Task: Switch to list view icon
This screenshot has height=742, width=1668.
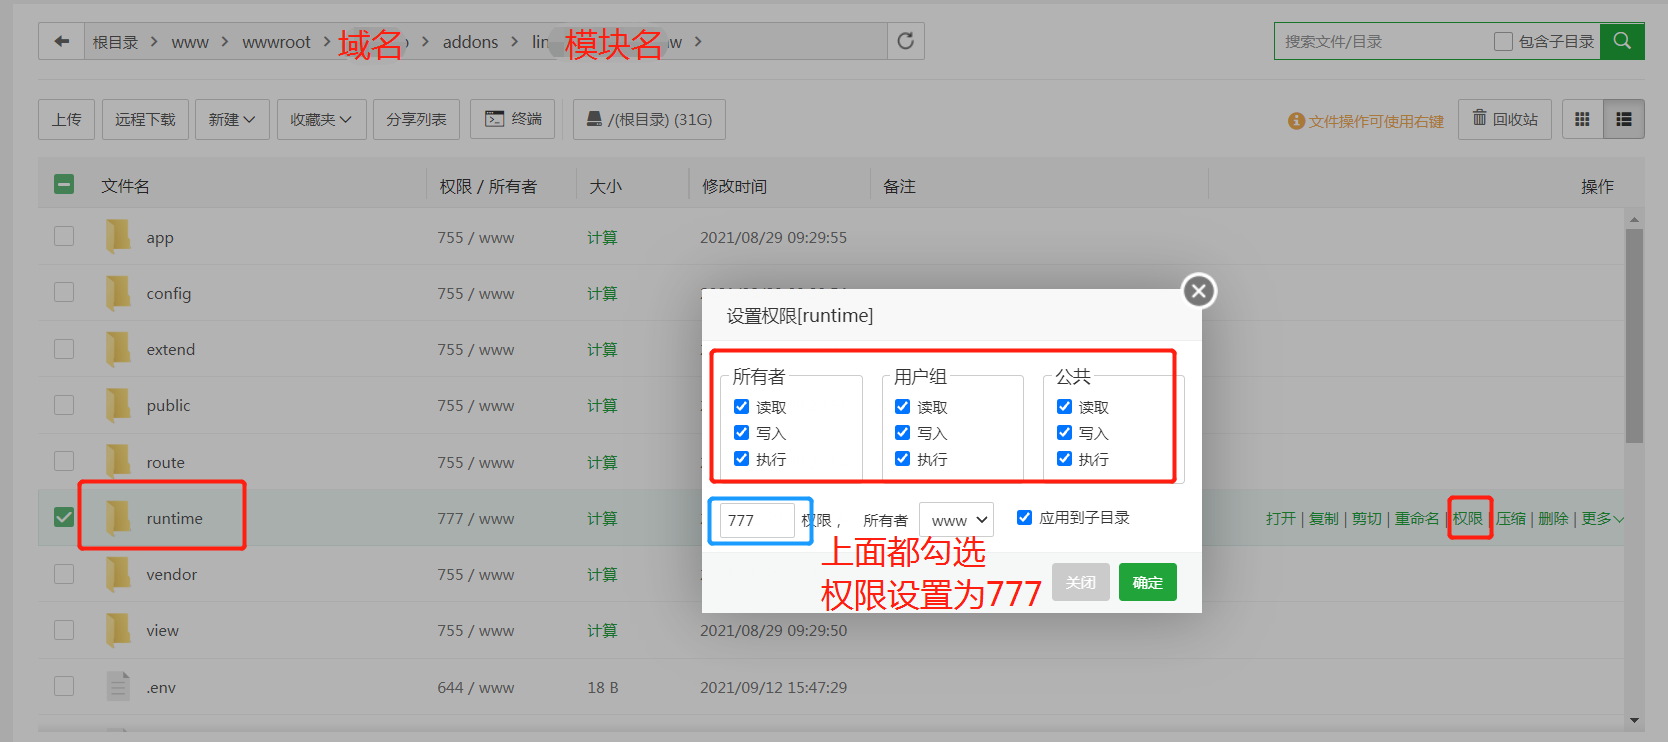Action: pyautogui.click(x=1624, y=119)
